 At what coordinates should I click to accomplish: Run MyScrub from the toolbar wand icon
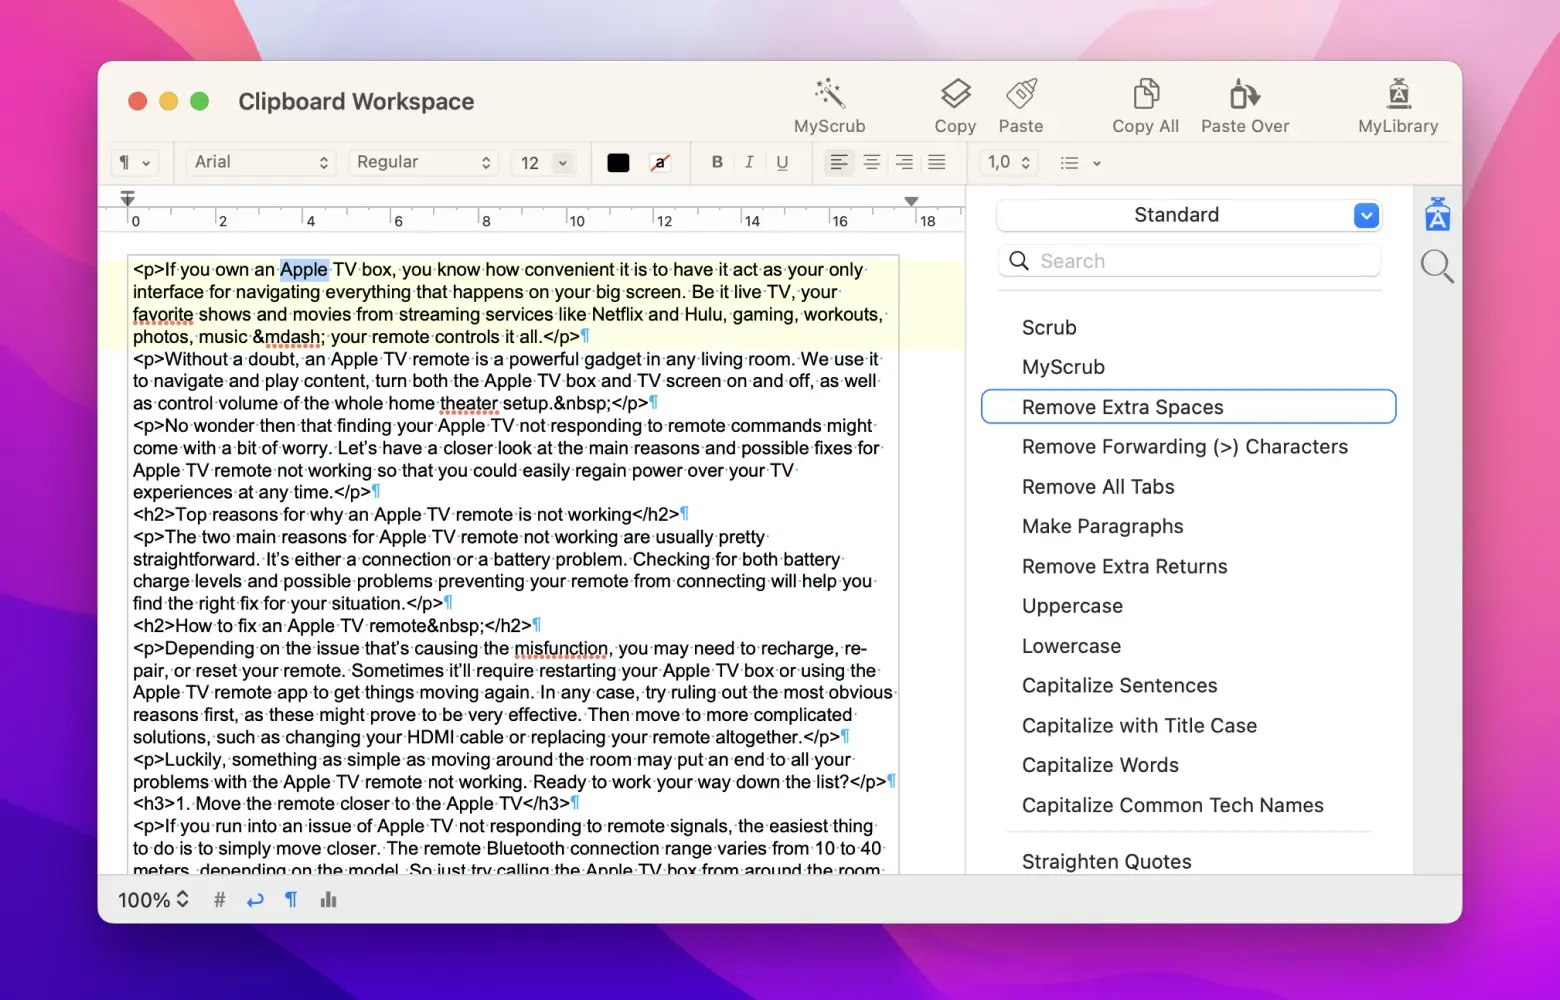(x=829, y=94)
